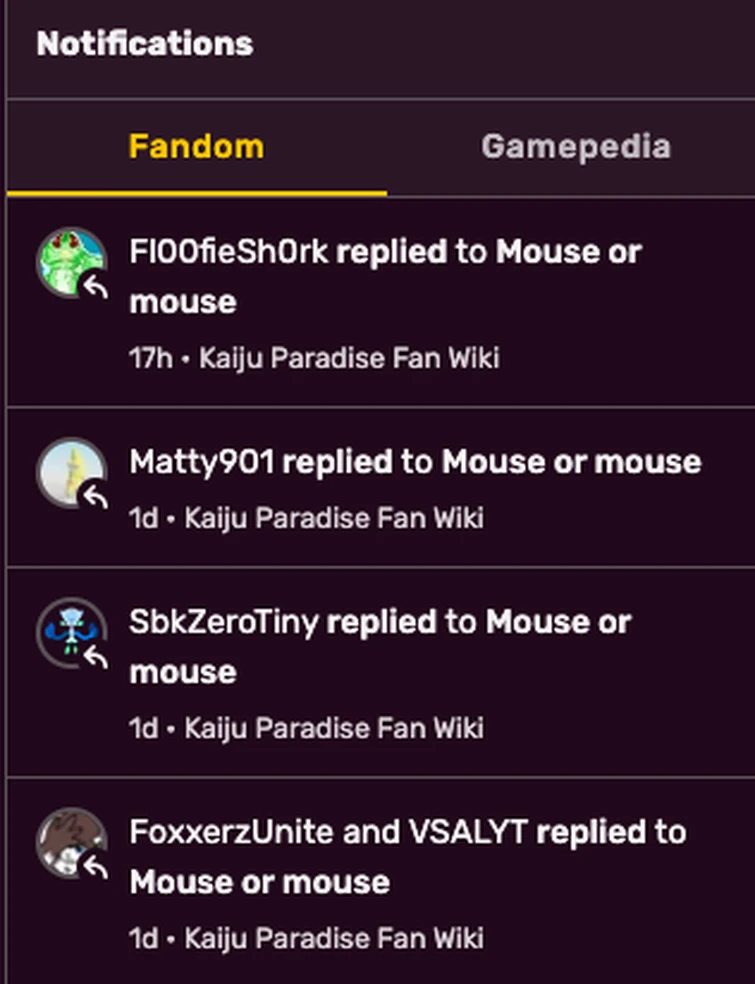Click 17h Kaiju Paradise Fan Wiki timestamp

314,358
